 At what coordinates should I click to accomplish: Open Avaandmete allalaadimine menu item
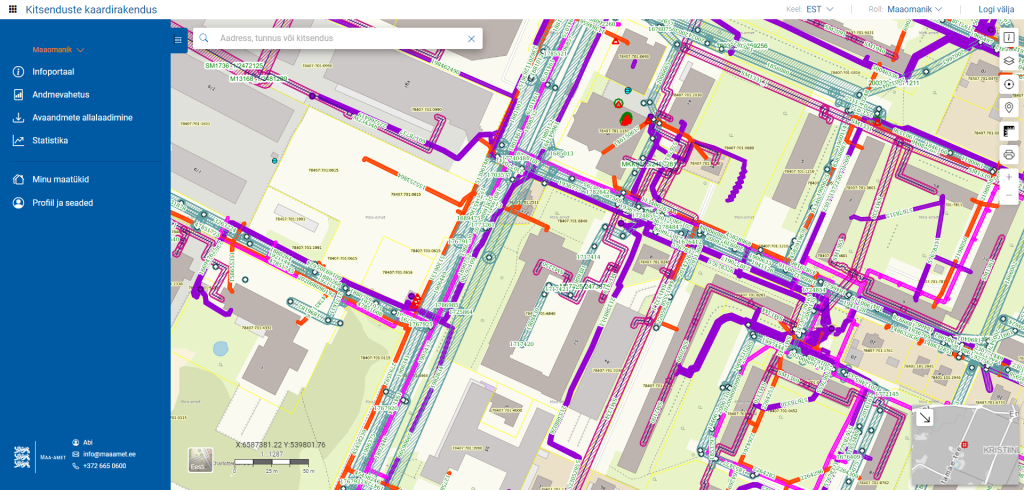click(x=82, y=118)
